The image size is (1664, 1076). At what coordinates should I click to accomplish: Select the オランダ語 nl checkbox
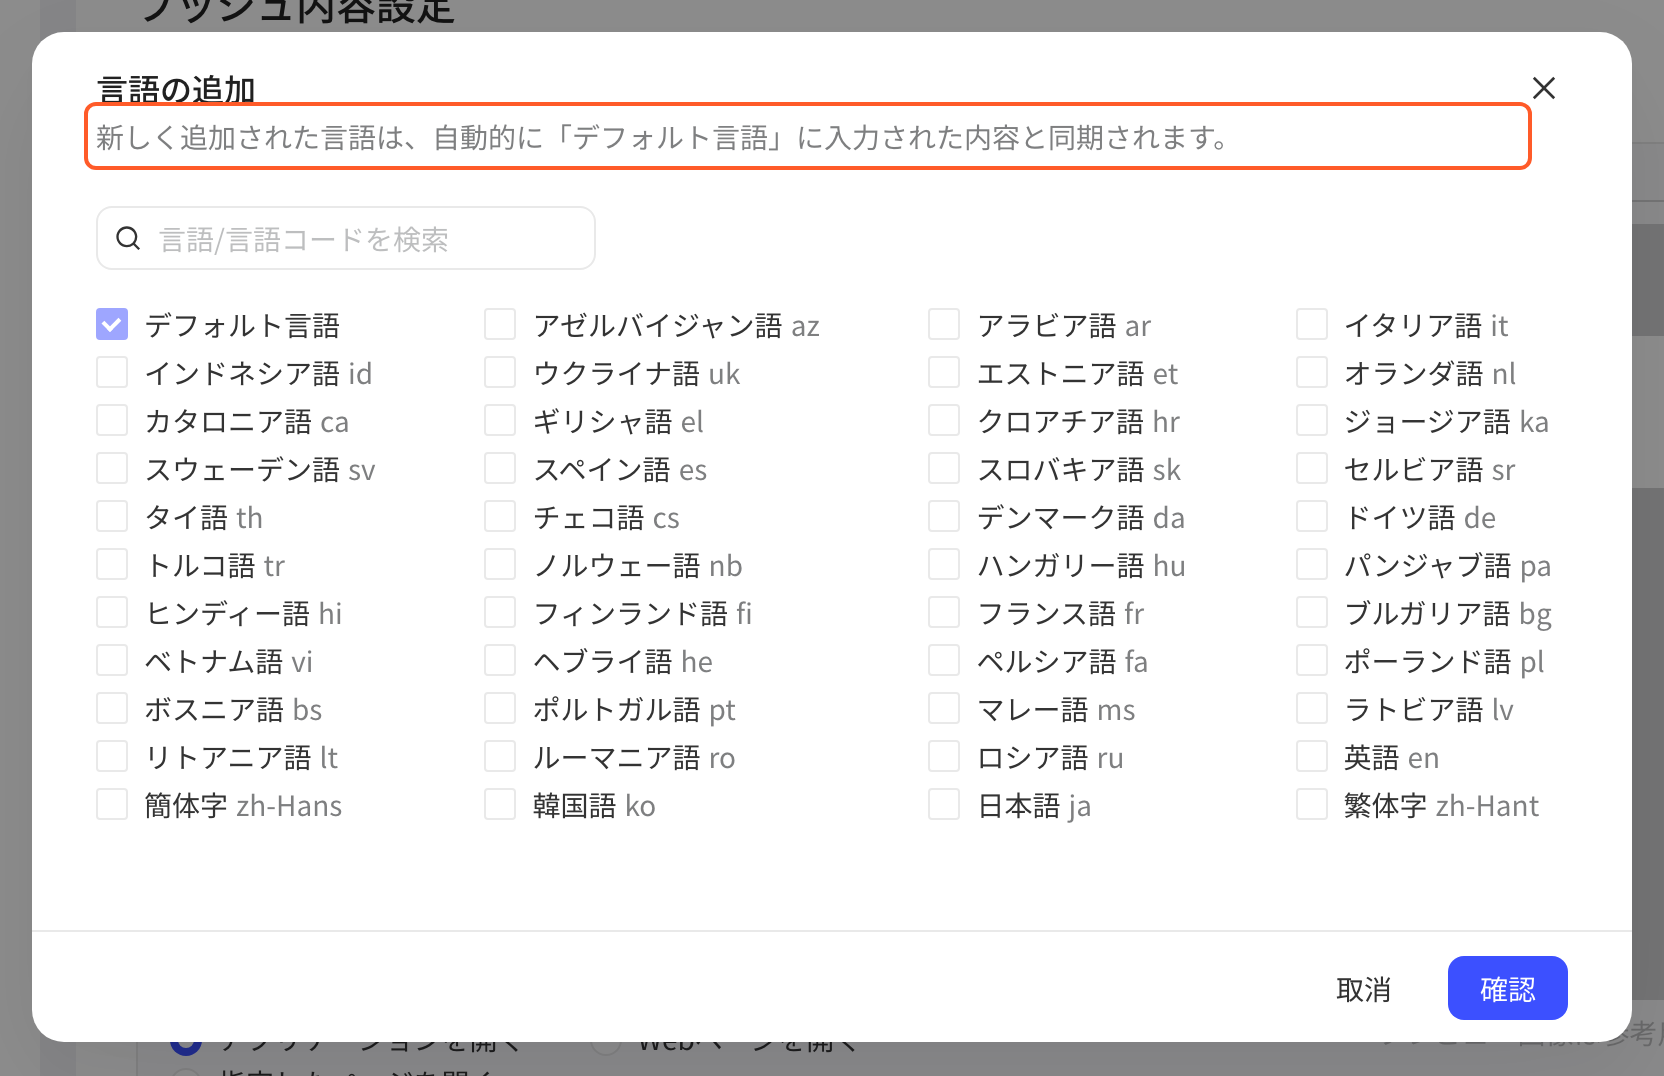pyautogui.click(x=1312, y=372)
